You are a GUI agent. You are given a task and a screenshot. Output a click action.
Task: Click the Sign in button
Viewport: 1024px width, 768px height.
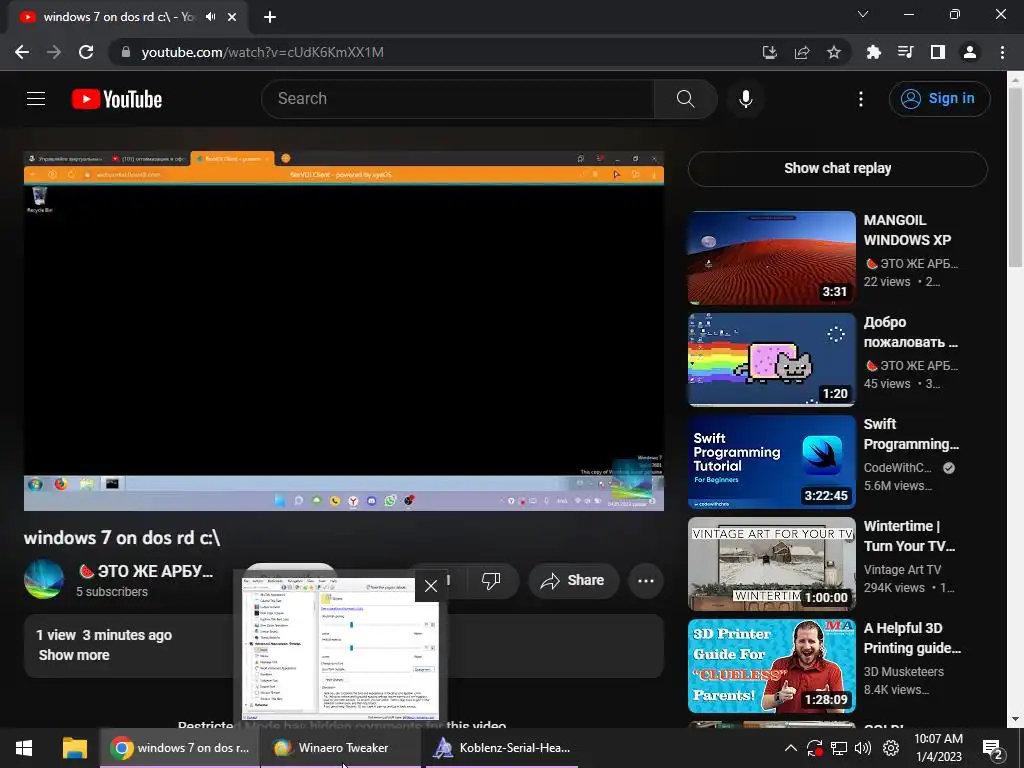point(939,99)
